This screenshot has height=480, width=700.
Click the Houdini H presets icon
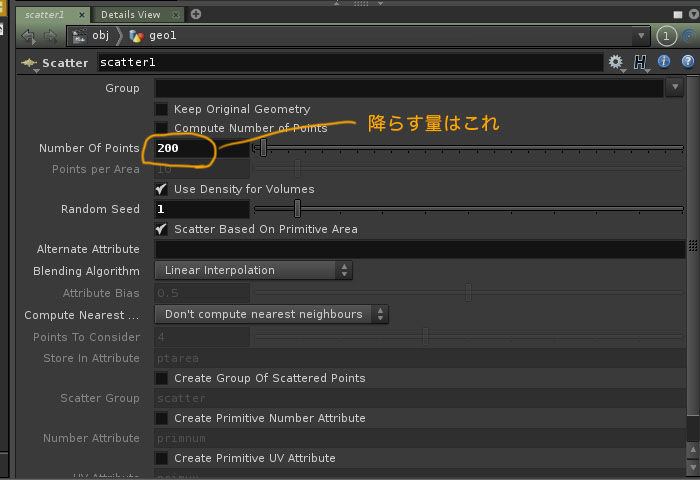click(x=641, y=62)
